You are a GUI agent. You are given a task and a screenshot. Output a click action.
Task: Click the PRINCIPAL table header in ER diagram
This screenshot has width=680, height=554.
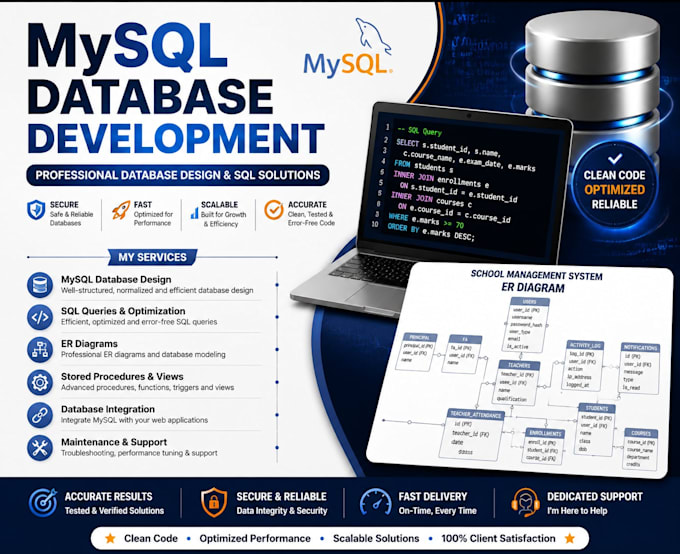point(419,338)
